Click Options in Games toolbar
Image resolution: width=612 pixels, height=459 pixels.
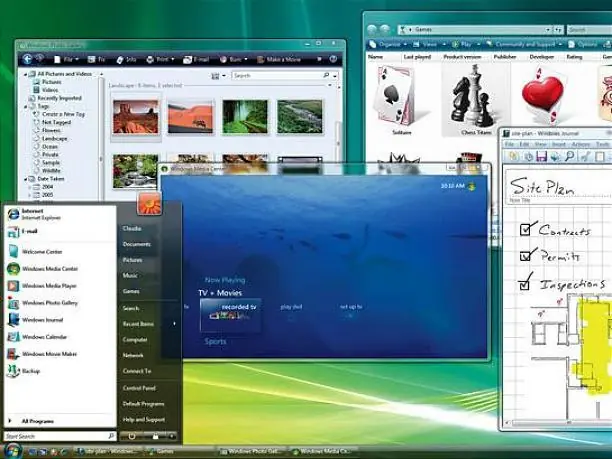click(583, 44)
